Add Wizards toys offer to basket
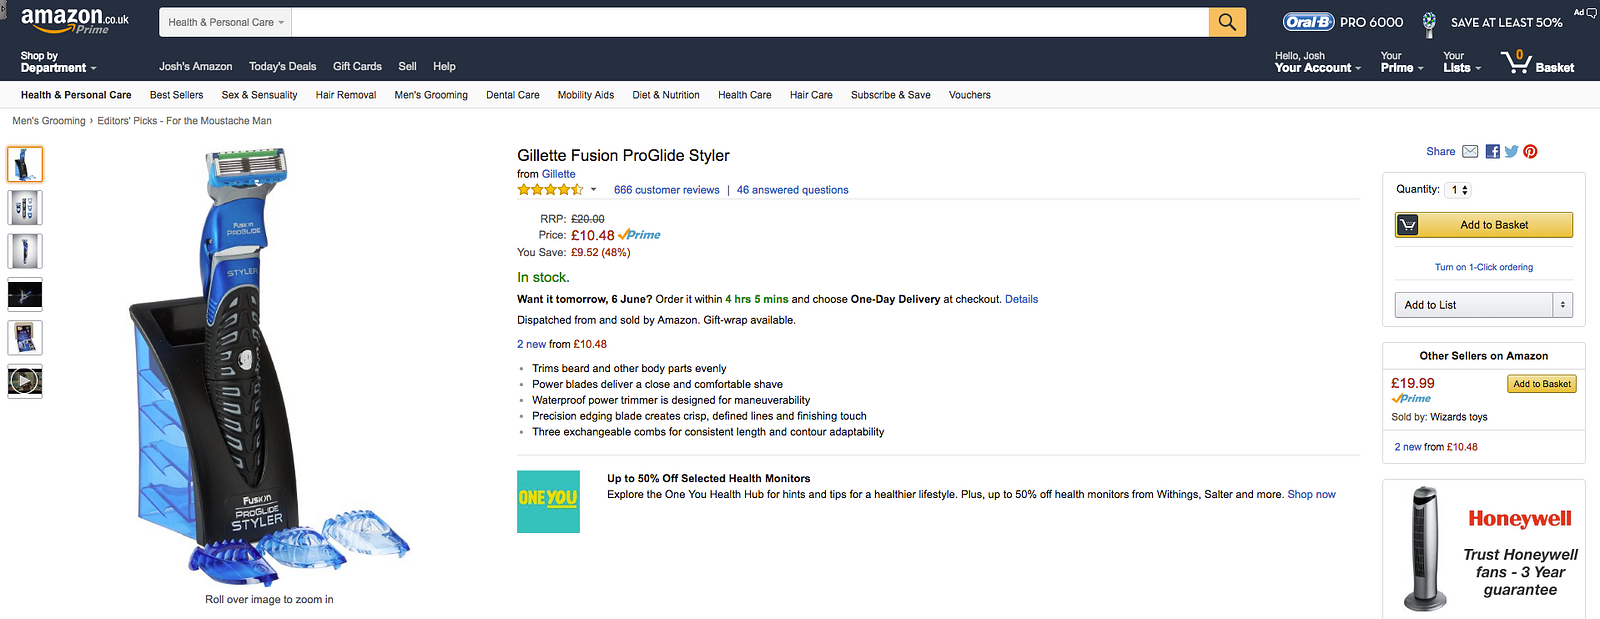 tap(1541, 384)
